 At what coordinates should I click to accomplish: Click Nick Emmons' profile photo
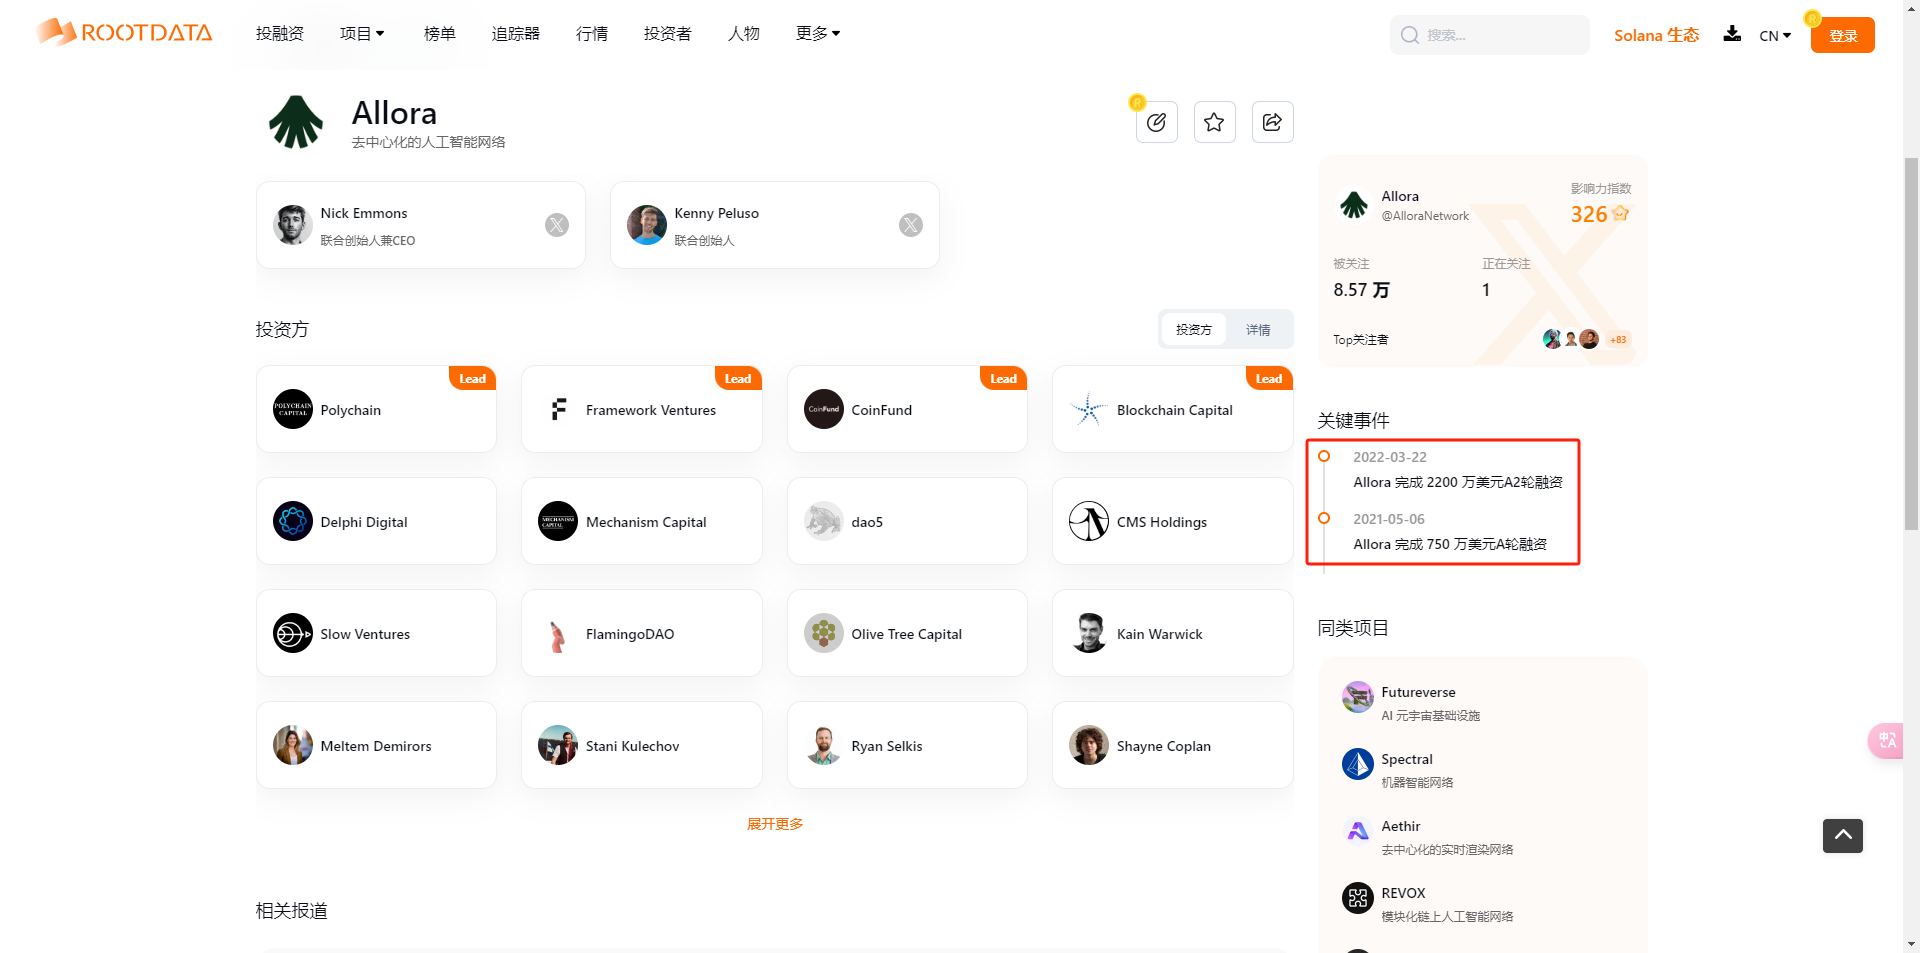[x=293, y=225]
